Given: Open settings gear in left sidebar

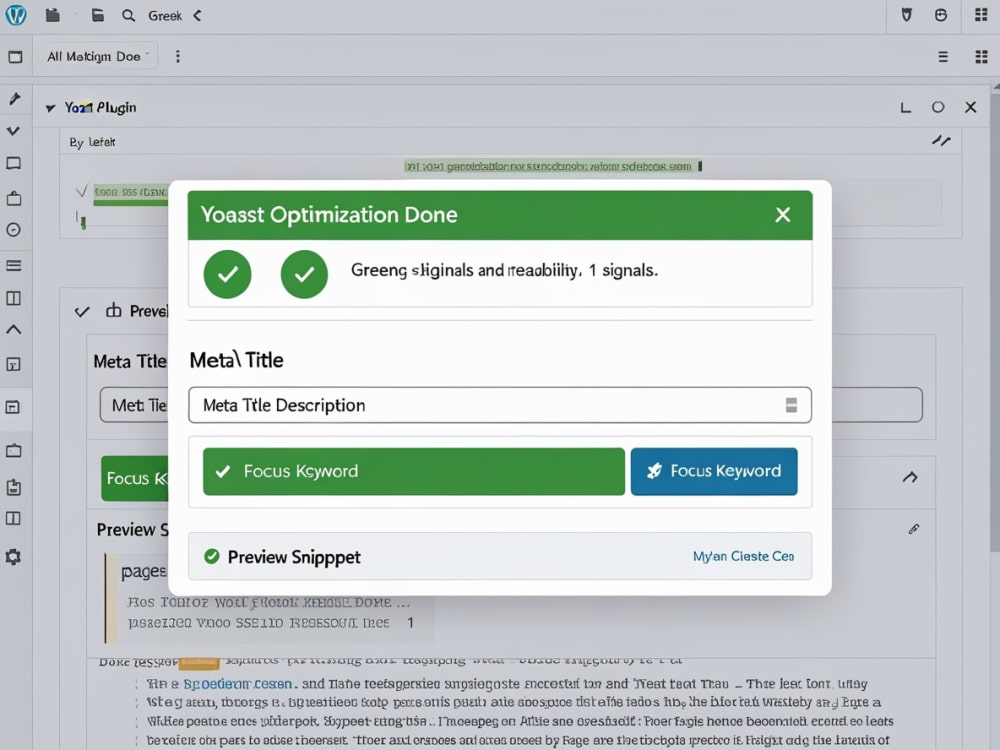Looking at the screenshot, I should click(x=13, y=557).
